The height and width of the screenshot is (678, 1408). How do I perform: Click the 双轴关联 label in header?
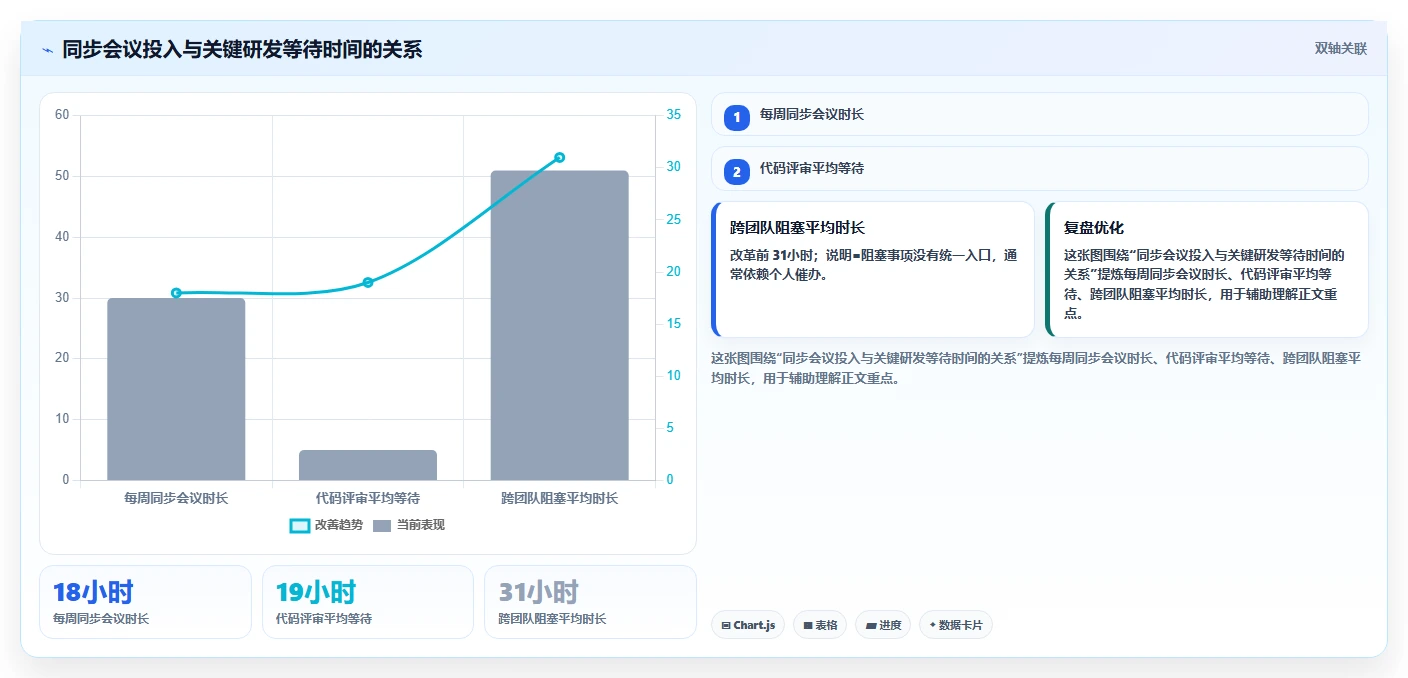pyautogui.click(x=1340, y=49)
